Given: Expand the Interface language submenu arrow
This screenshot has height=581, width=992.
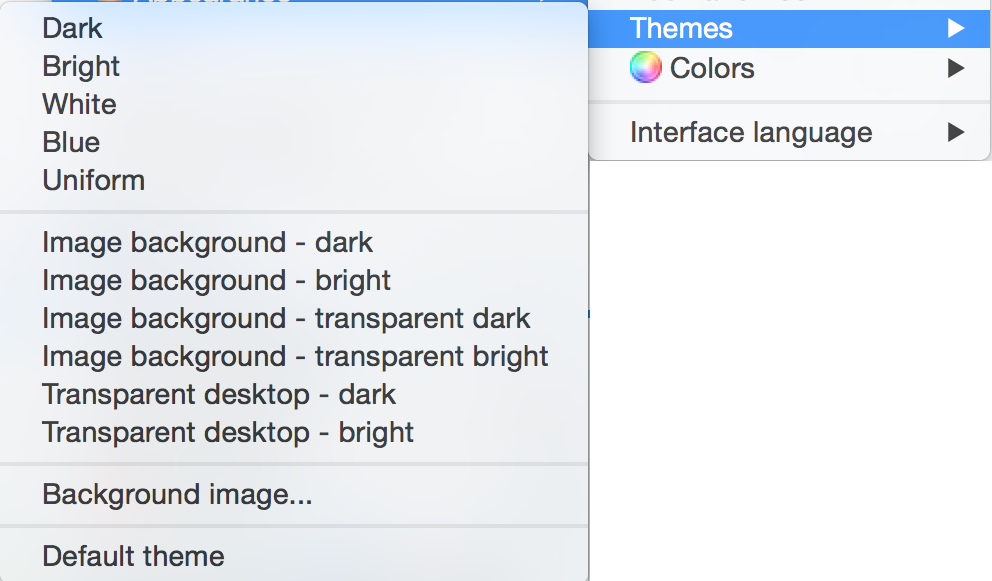Looking at the screenshot, I should [955, 132].
